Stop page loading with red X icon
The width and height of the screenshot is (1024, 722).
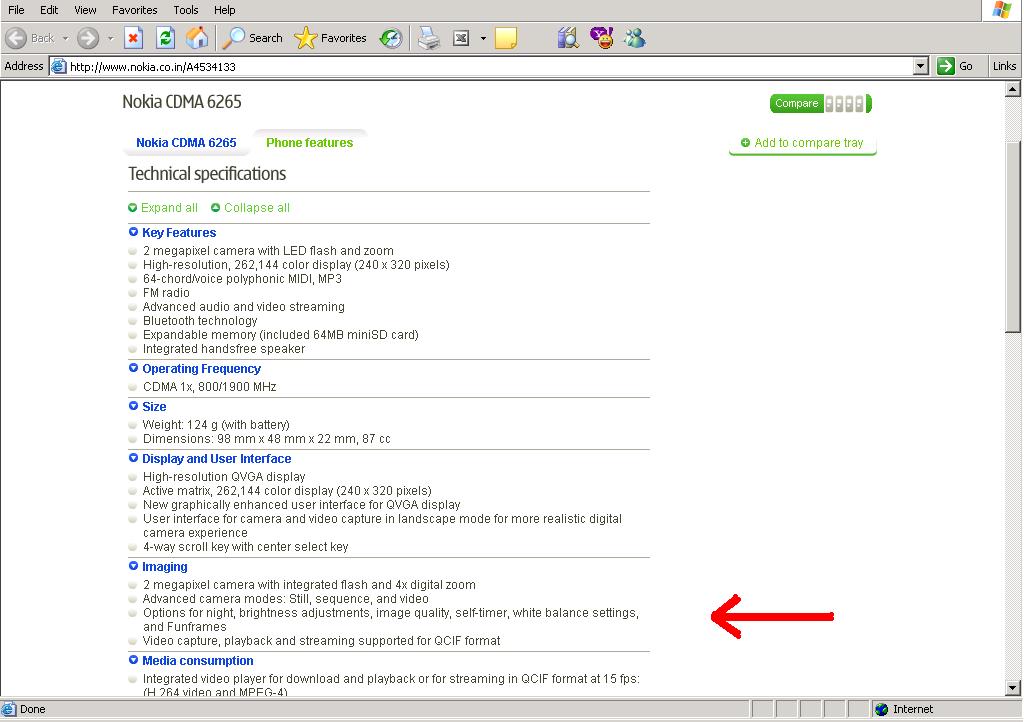pos(133,38)
